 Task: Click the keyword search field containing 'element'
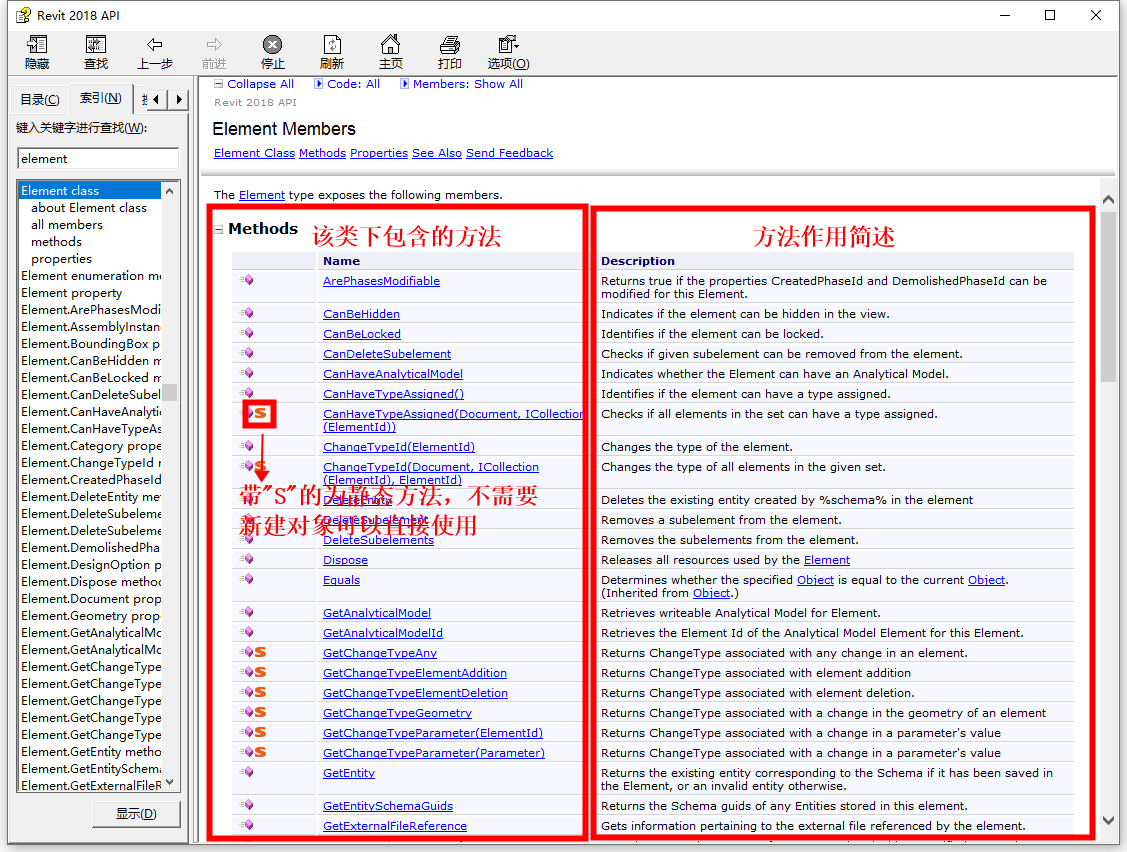click(x=98, y=159)
